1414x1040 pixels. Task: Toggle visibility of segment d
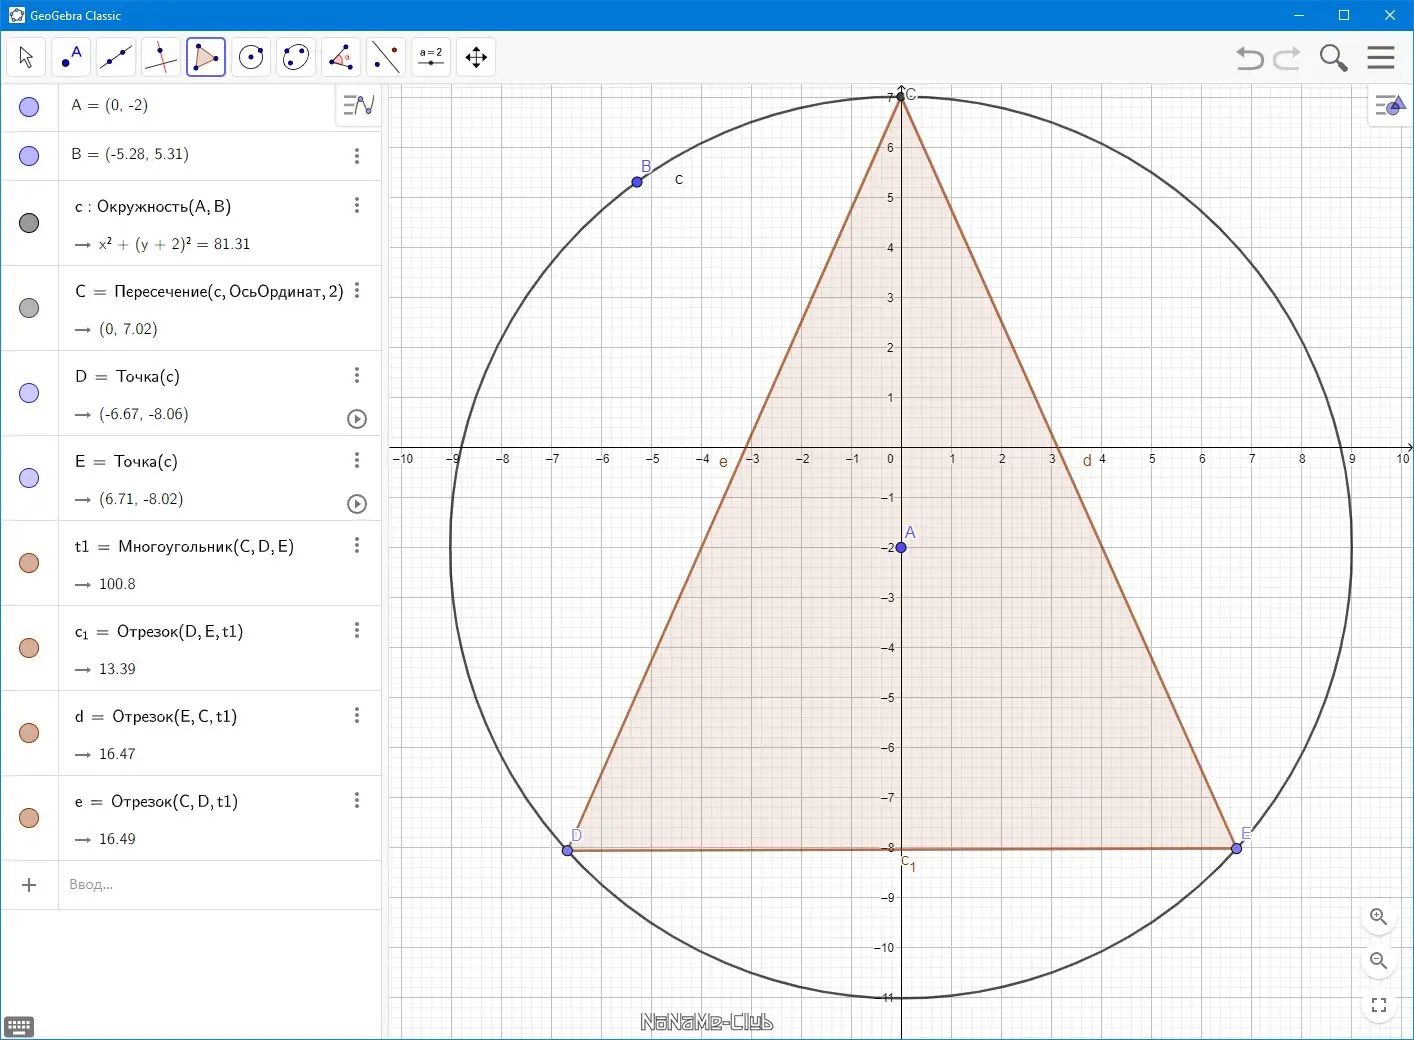(29, 733)
